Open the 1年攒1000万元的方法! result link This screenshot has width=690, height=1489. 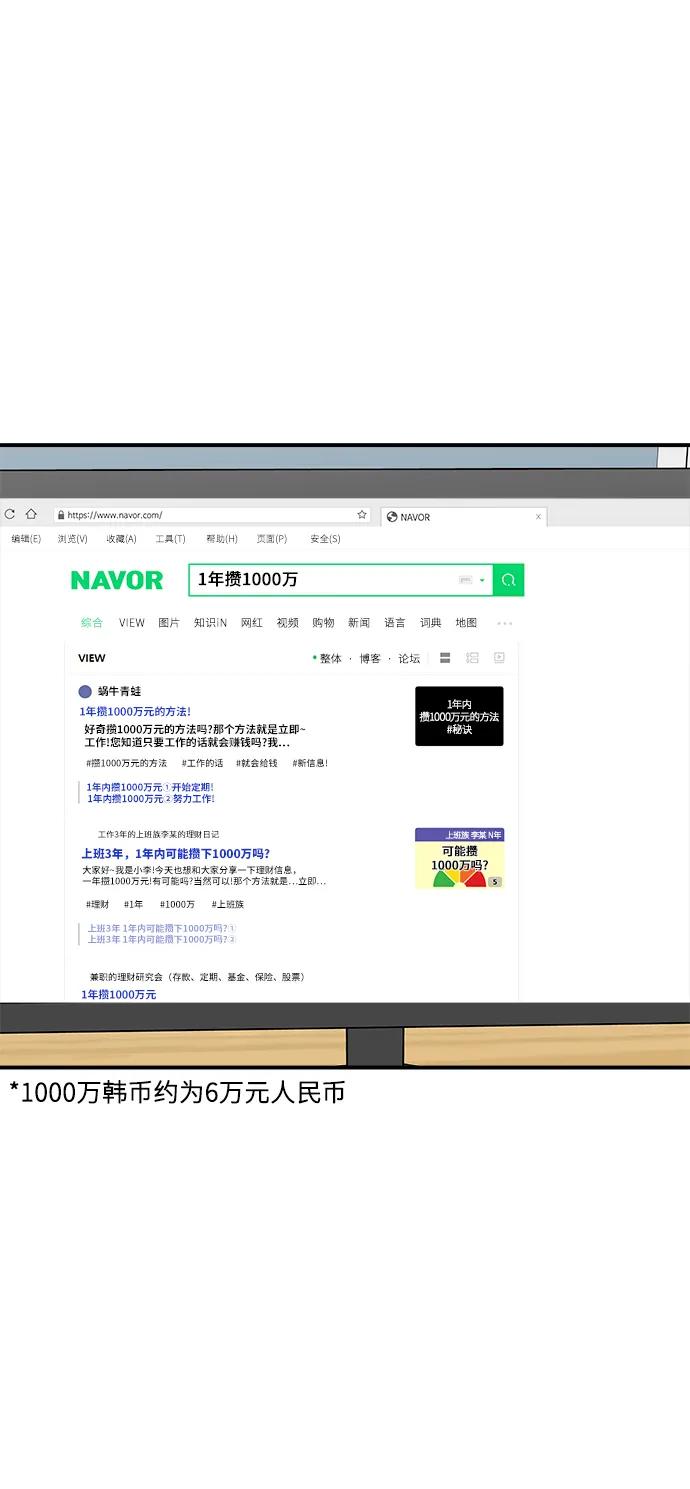click(135, 711)
